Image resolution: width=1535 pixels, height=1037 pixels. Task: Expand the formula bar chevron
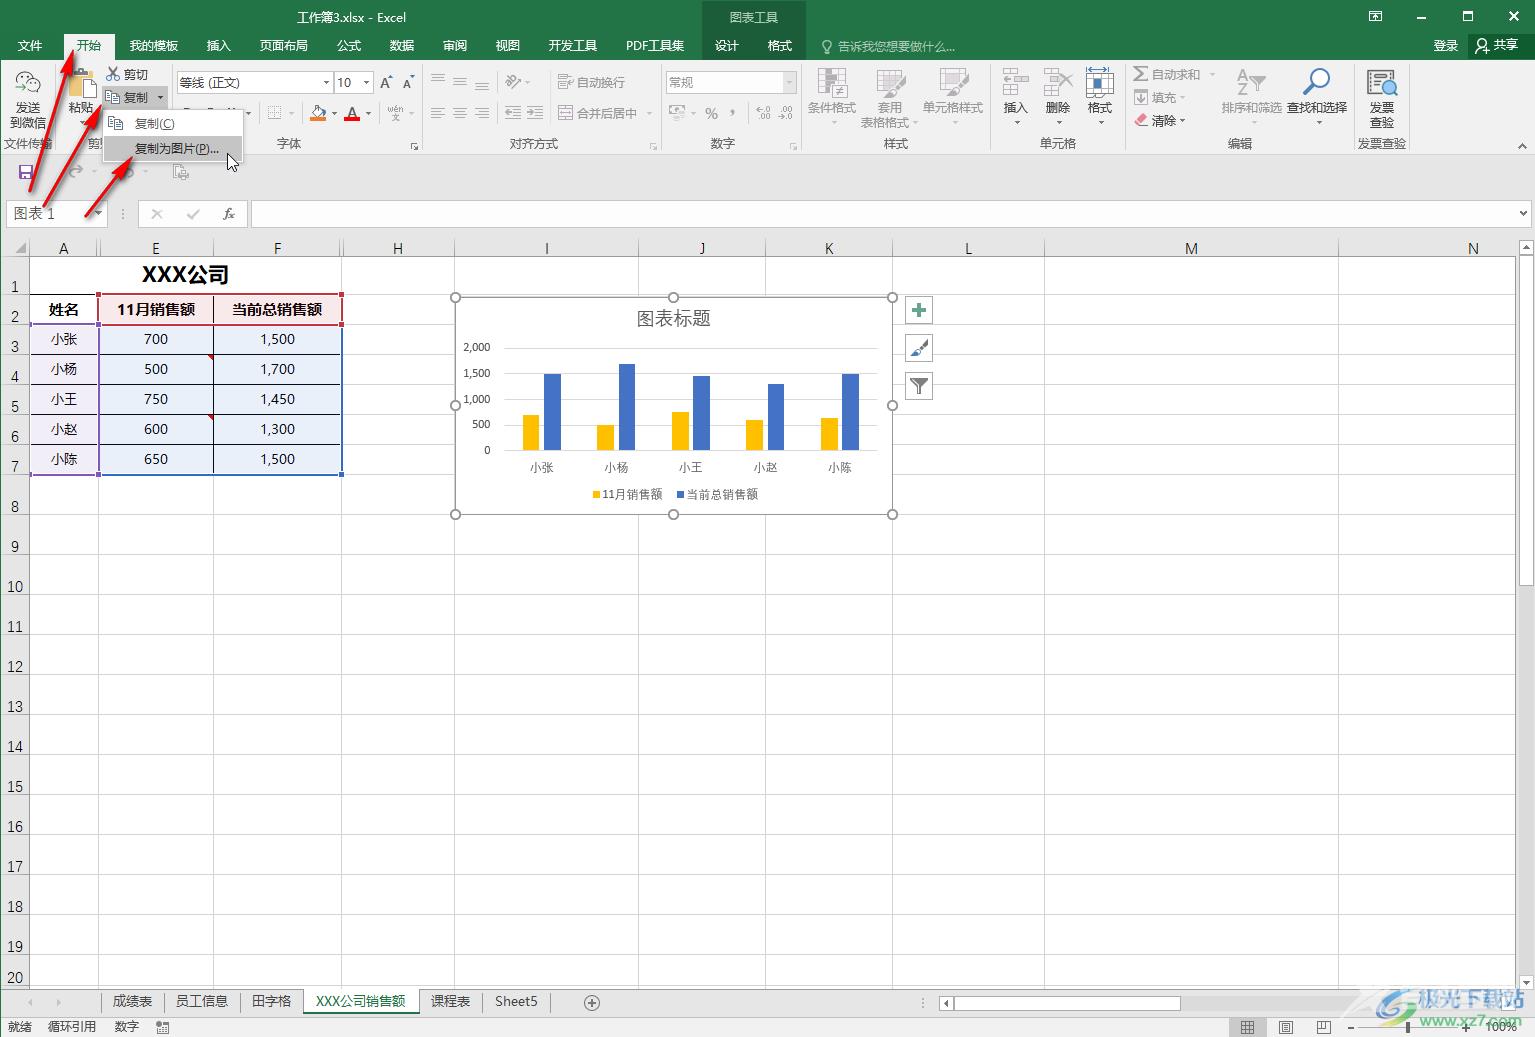tap(1523, 213)
